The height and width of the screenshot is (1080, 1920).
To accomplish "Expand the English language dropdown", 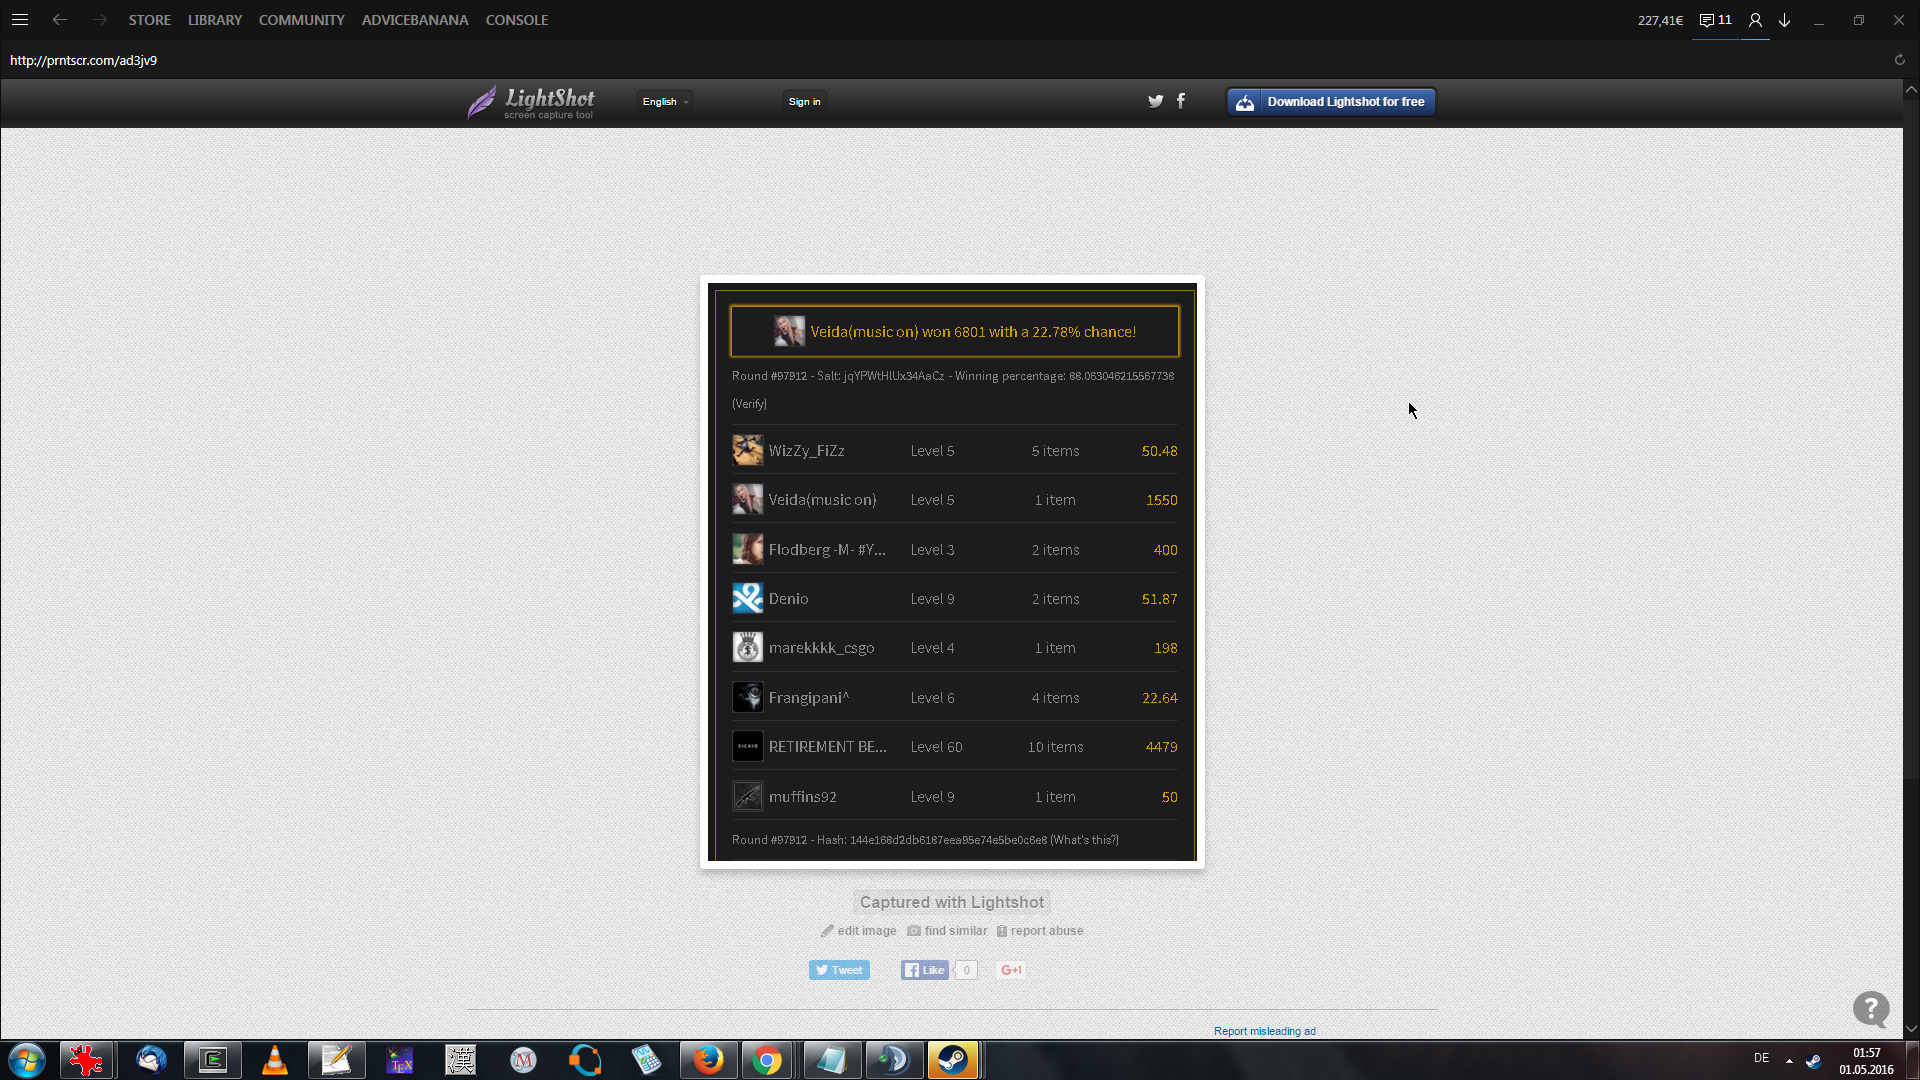I will (x=665, y=101).
